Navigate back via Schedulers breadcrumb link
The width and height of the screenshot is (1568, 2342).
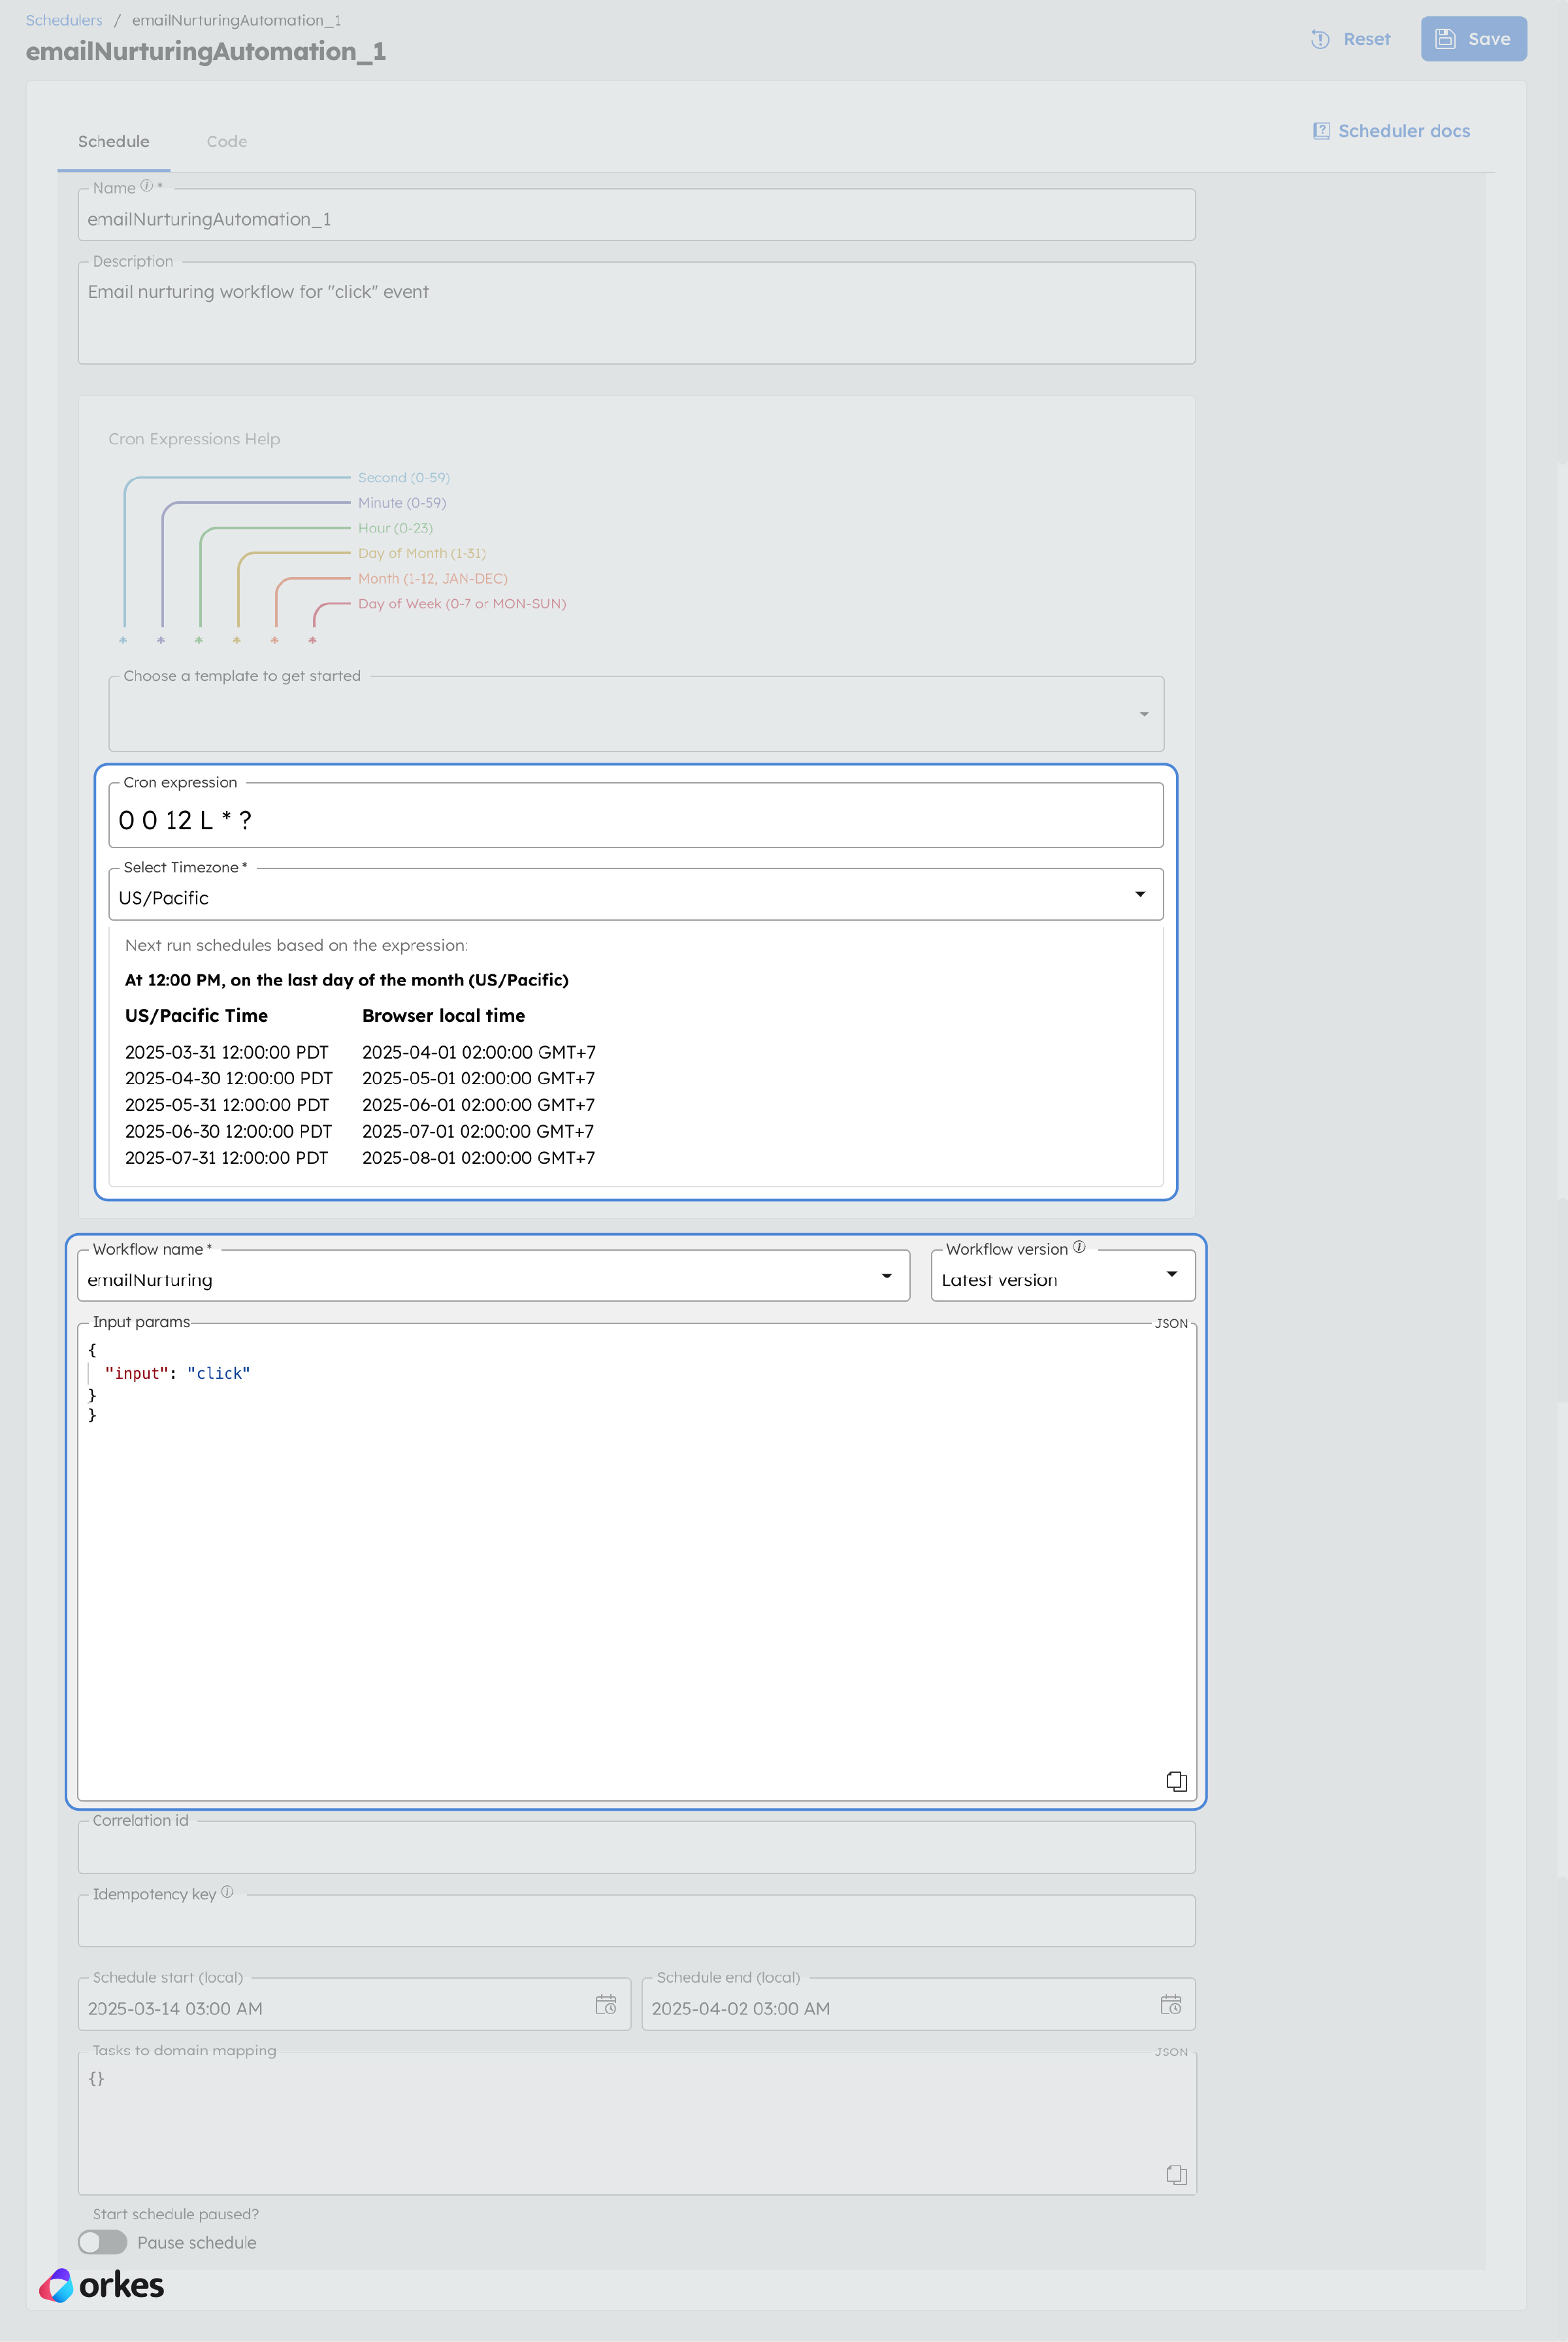[x=63, y=19]
